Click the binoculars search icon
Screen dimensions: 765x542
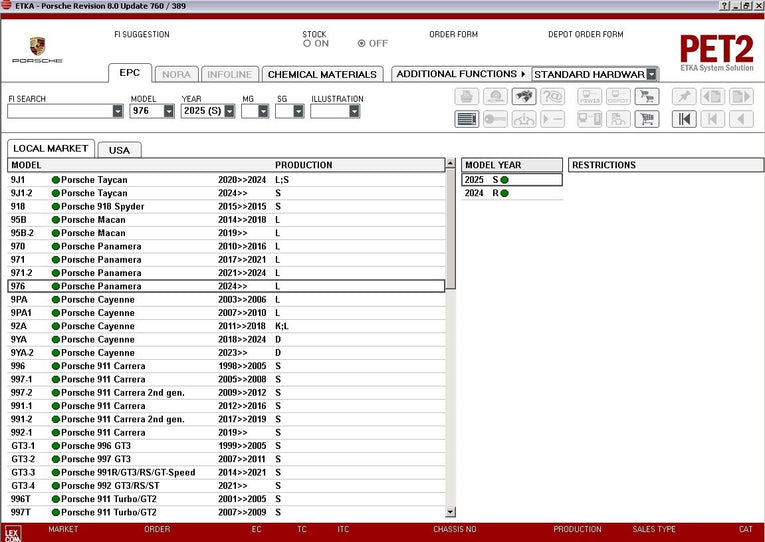coord(523,97)
